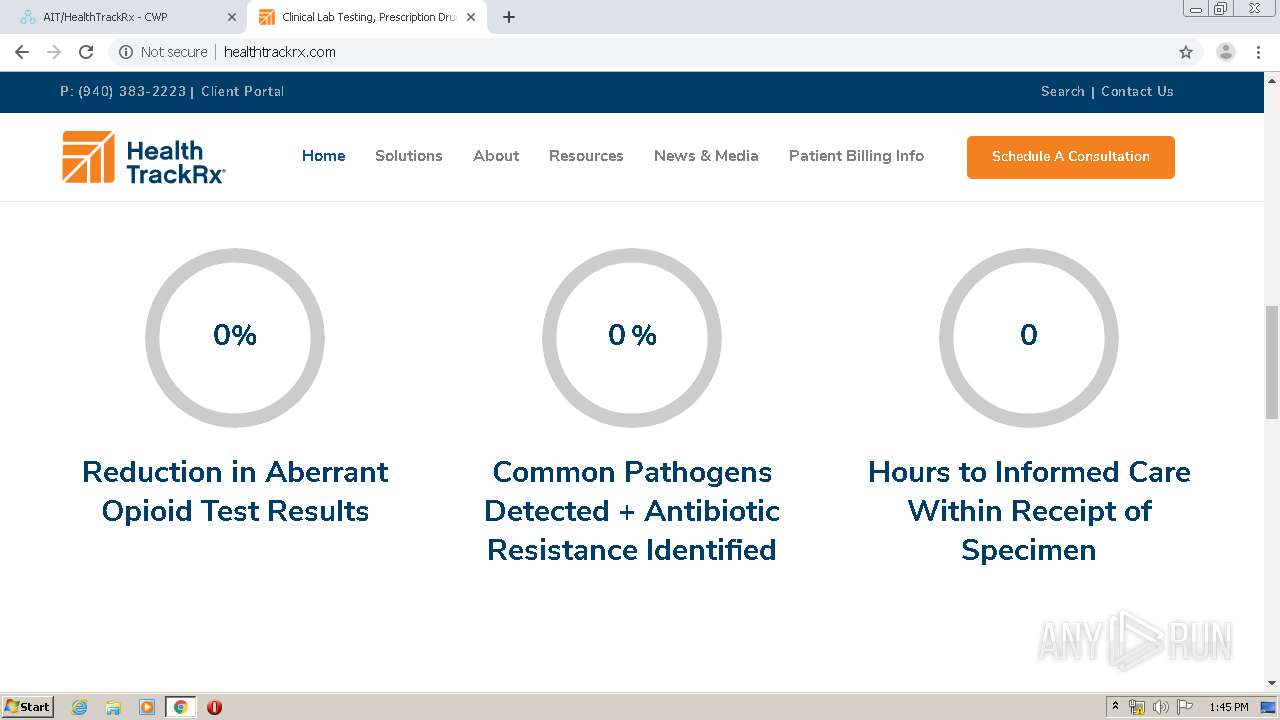This screenshot has width=1280, height=720.
Task: Go to Patient Billing Info
Action: coord(856,156)
